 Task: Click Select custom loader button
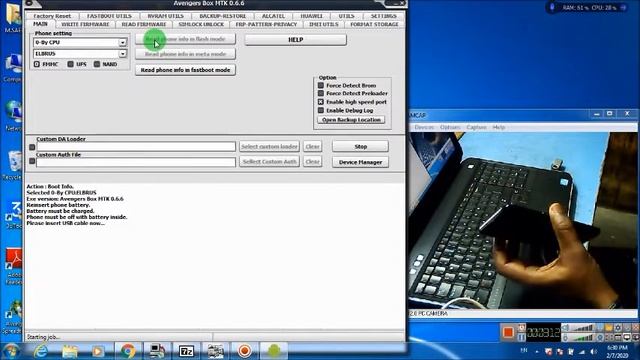[269, 147]
